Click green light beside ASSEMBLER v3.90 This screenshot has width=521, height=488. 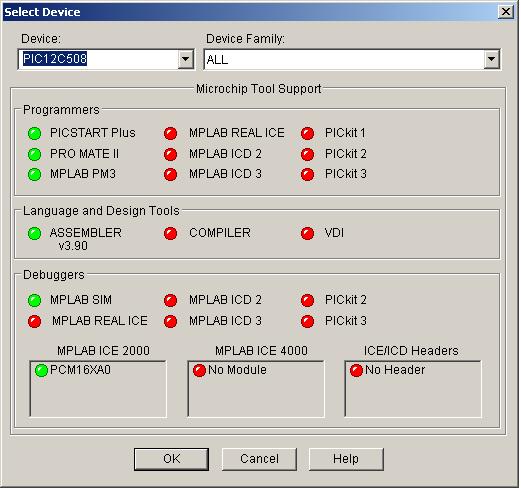point(34,233)
